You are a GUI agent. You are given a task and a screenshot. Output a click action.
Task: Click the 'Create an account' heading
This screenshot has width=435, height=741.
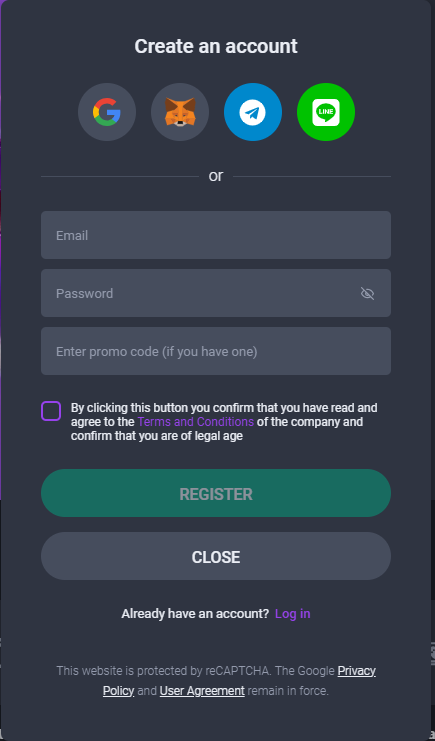216,46
